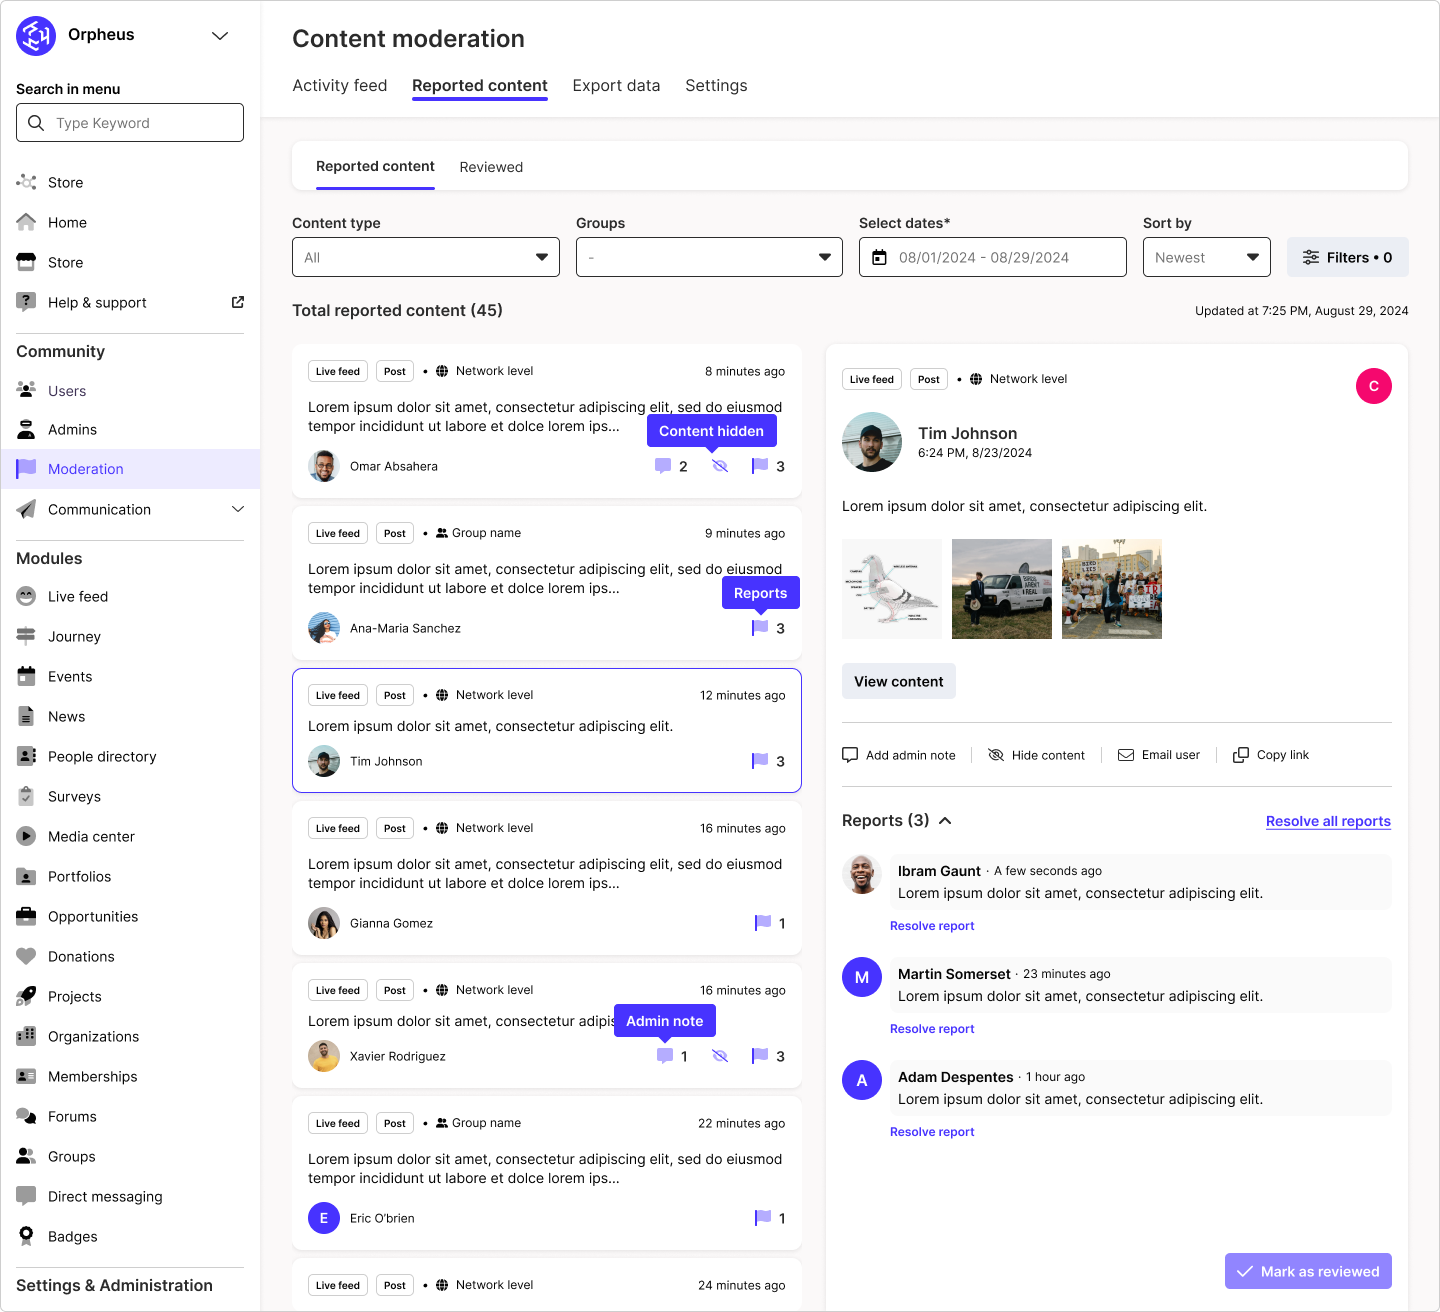Open the Groups module
Image resolution: width=1440 pixels, height=1312 pixels.
[72, 1157]
